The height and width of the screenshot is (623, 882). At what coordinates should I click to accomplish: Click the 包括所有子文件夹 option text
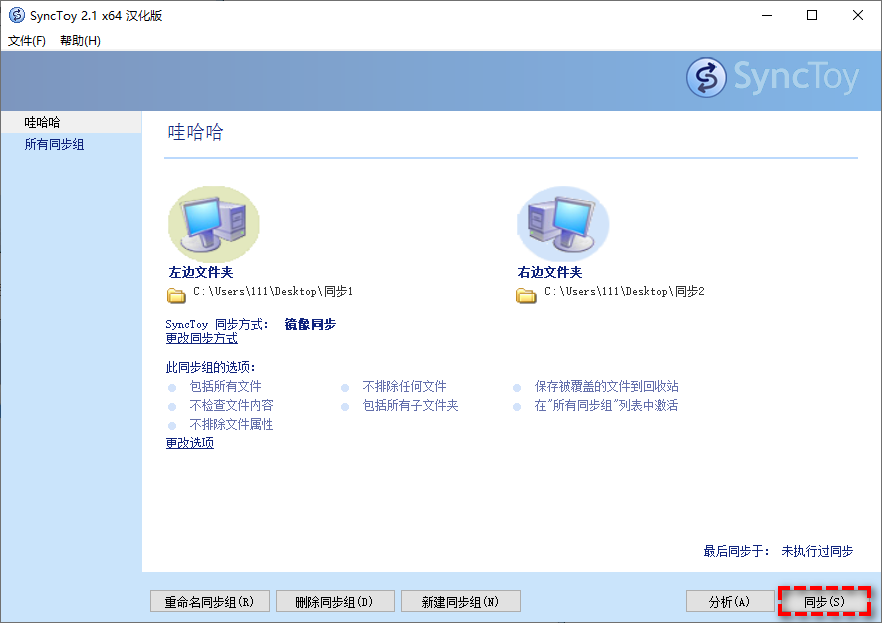click(411, 405)
